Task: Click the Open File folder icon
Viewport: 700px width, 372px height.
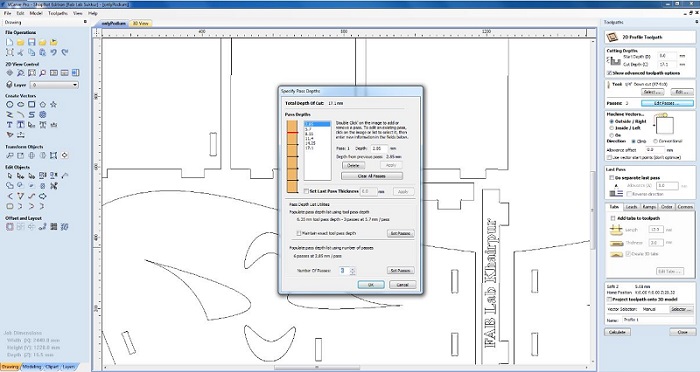Action: pyautogui.click(x=21, y=42)
